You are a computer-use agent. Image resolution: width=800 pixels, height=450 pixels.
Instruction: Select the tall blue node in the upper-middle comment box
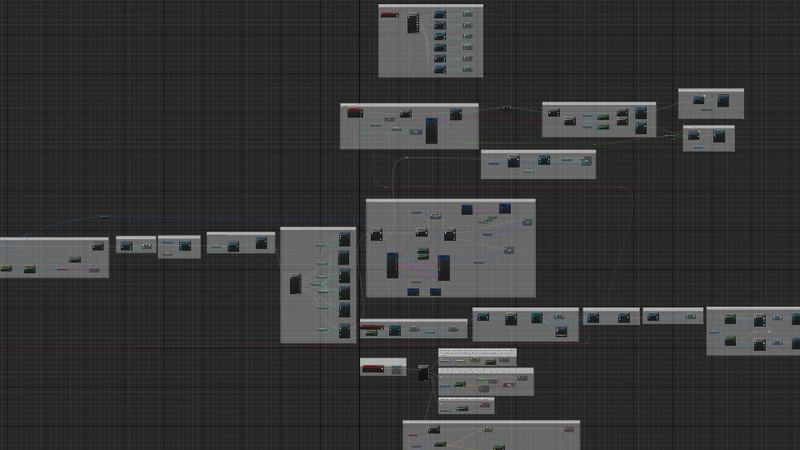431,130
